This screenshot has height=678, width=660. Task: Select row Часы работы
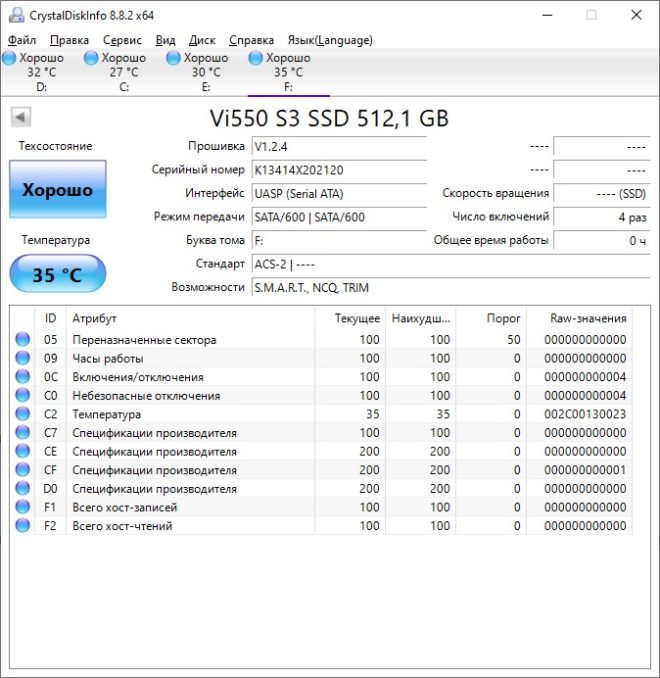pyautogui.click(x=320, y=358)
